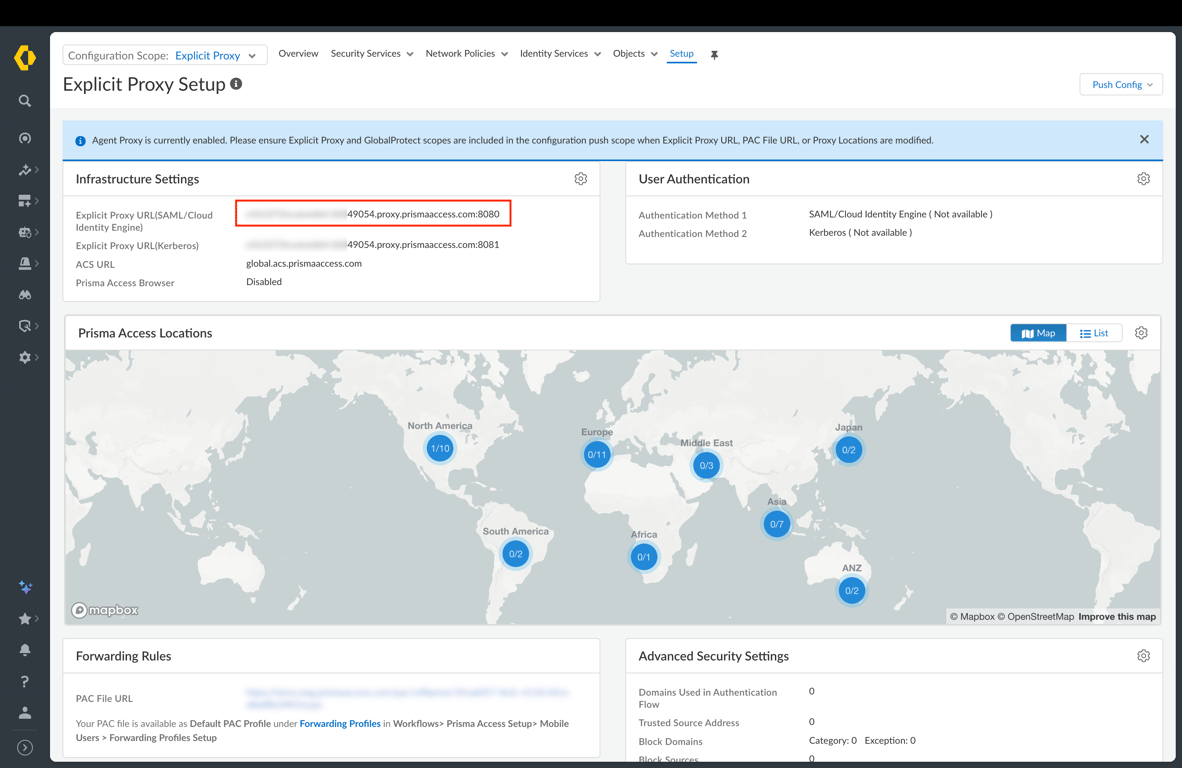This screenshot has width=1182, height=768.
Task: Expand Security Services menu
Action: coord(372,54)
